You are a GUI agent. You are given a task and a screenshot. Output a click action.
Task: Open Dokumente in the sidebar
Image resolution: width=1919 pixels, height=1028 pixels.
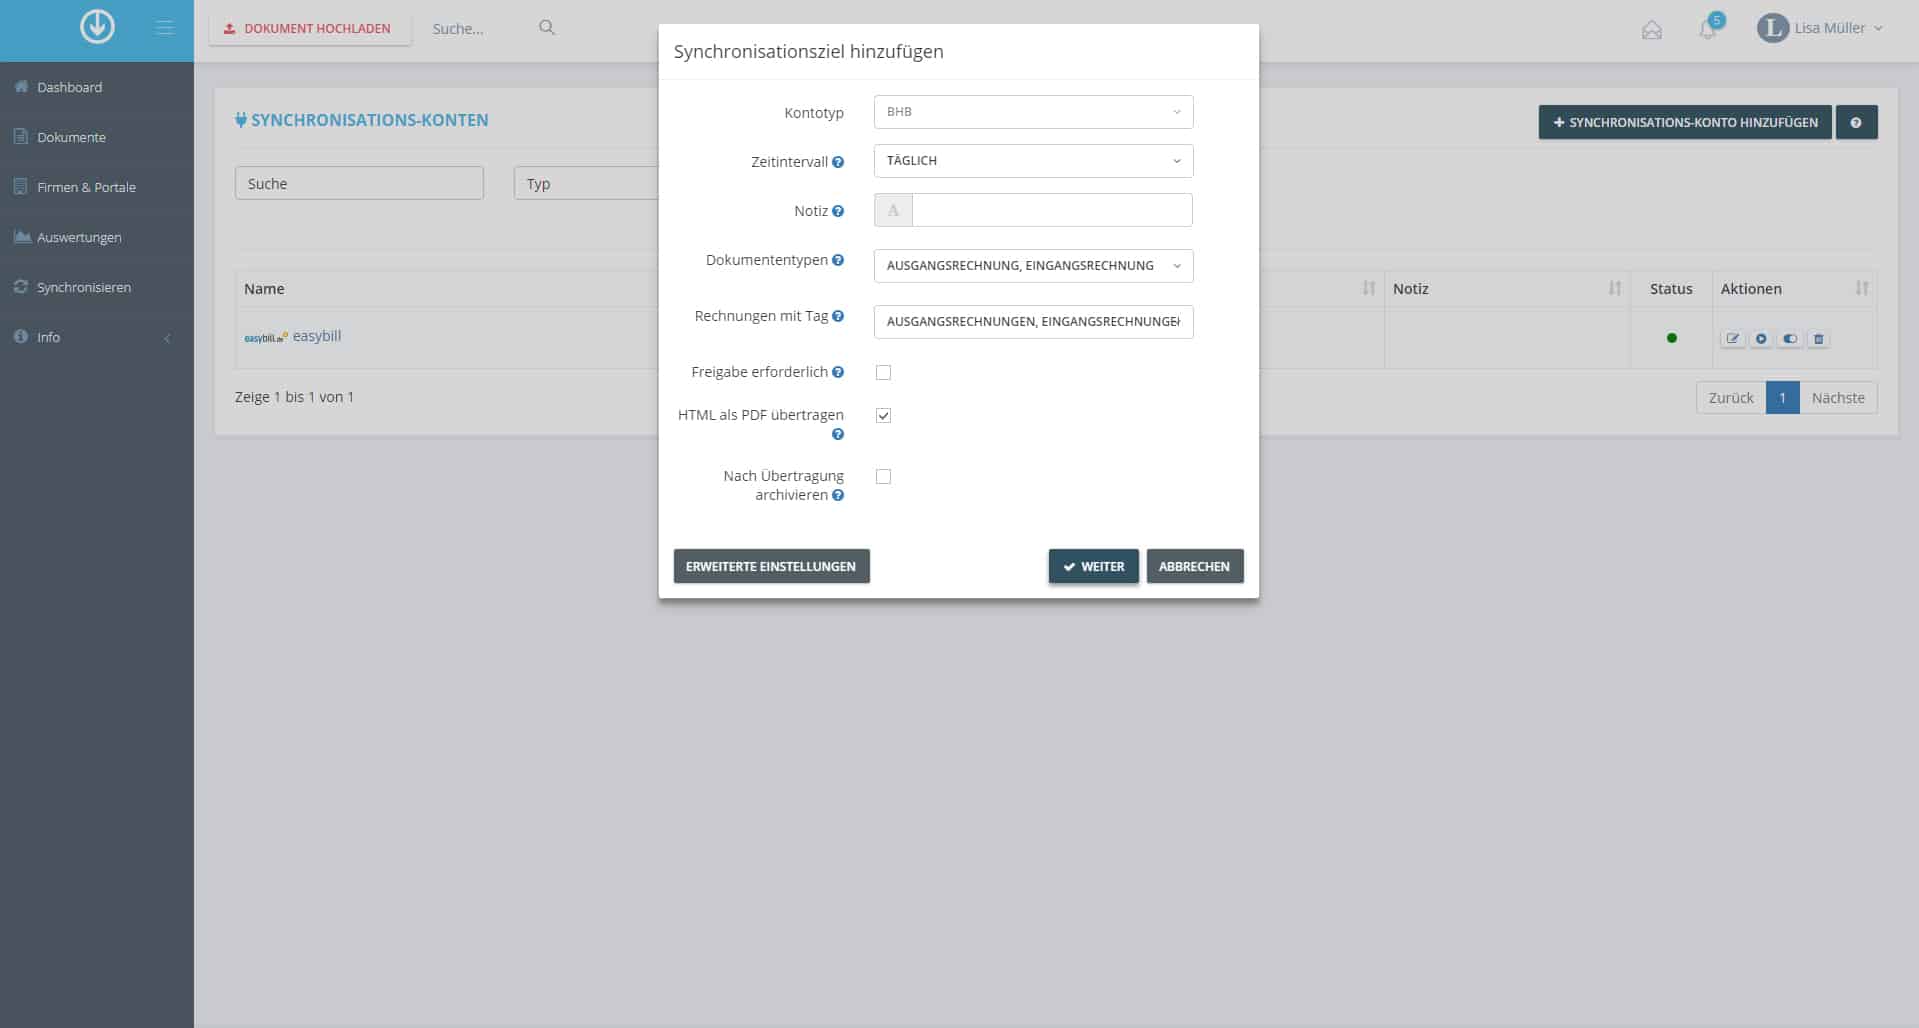pyautogui.click(x=71, y=137)
